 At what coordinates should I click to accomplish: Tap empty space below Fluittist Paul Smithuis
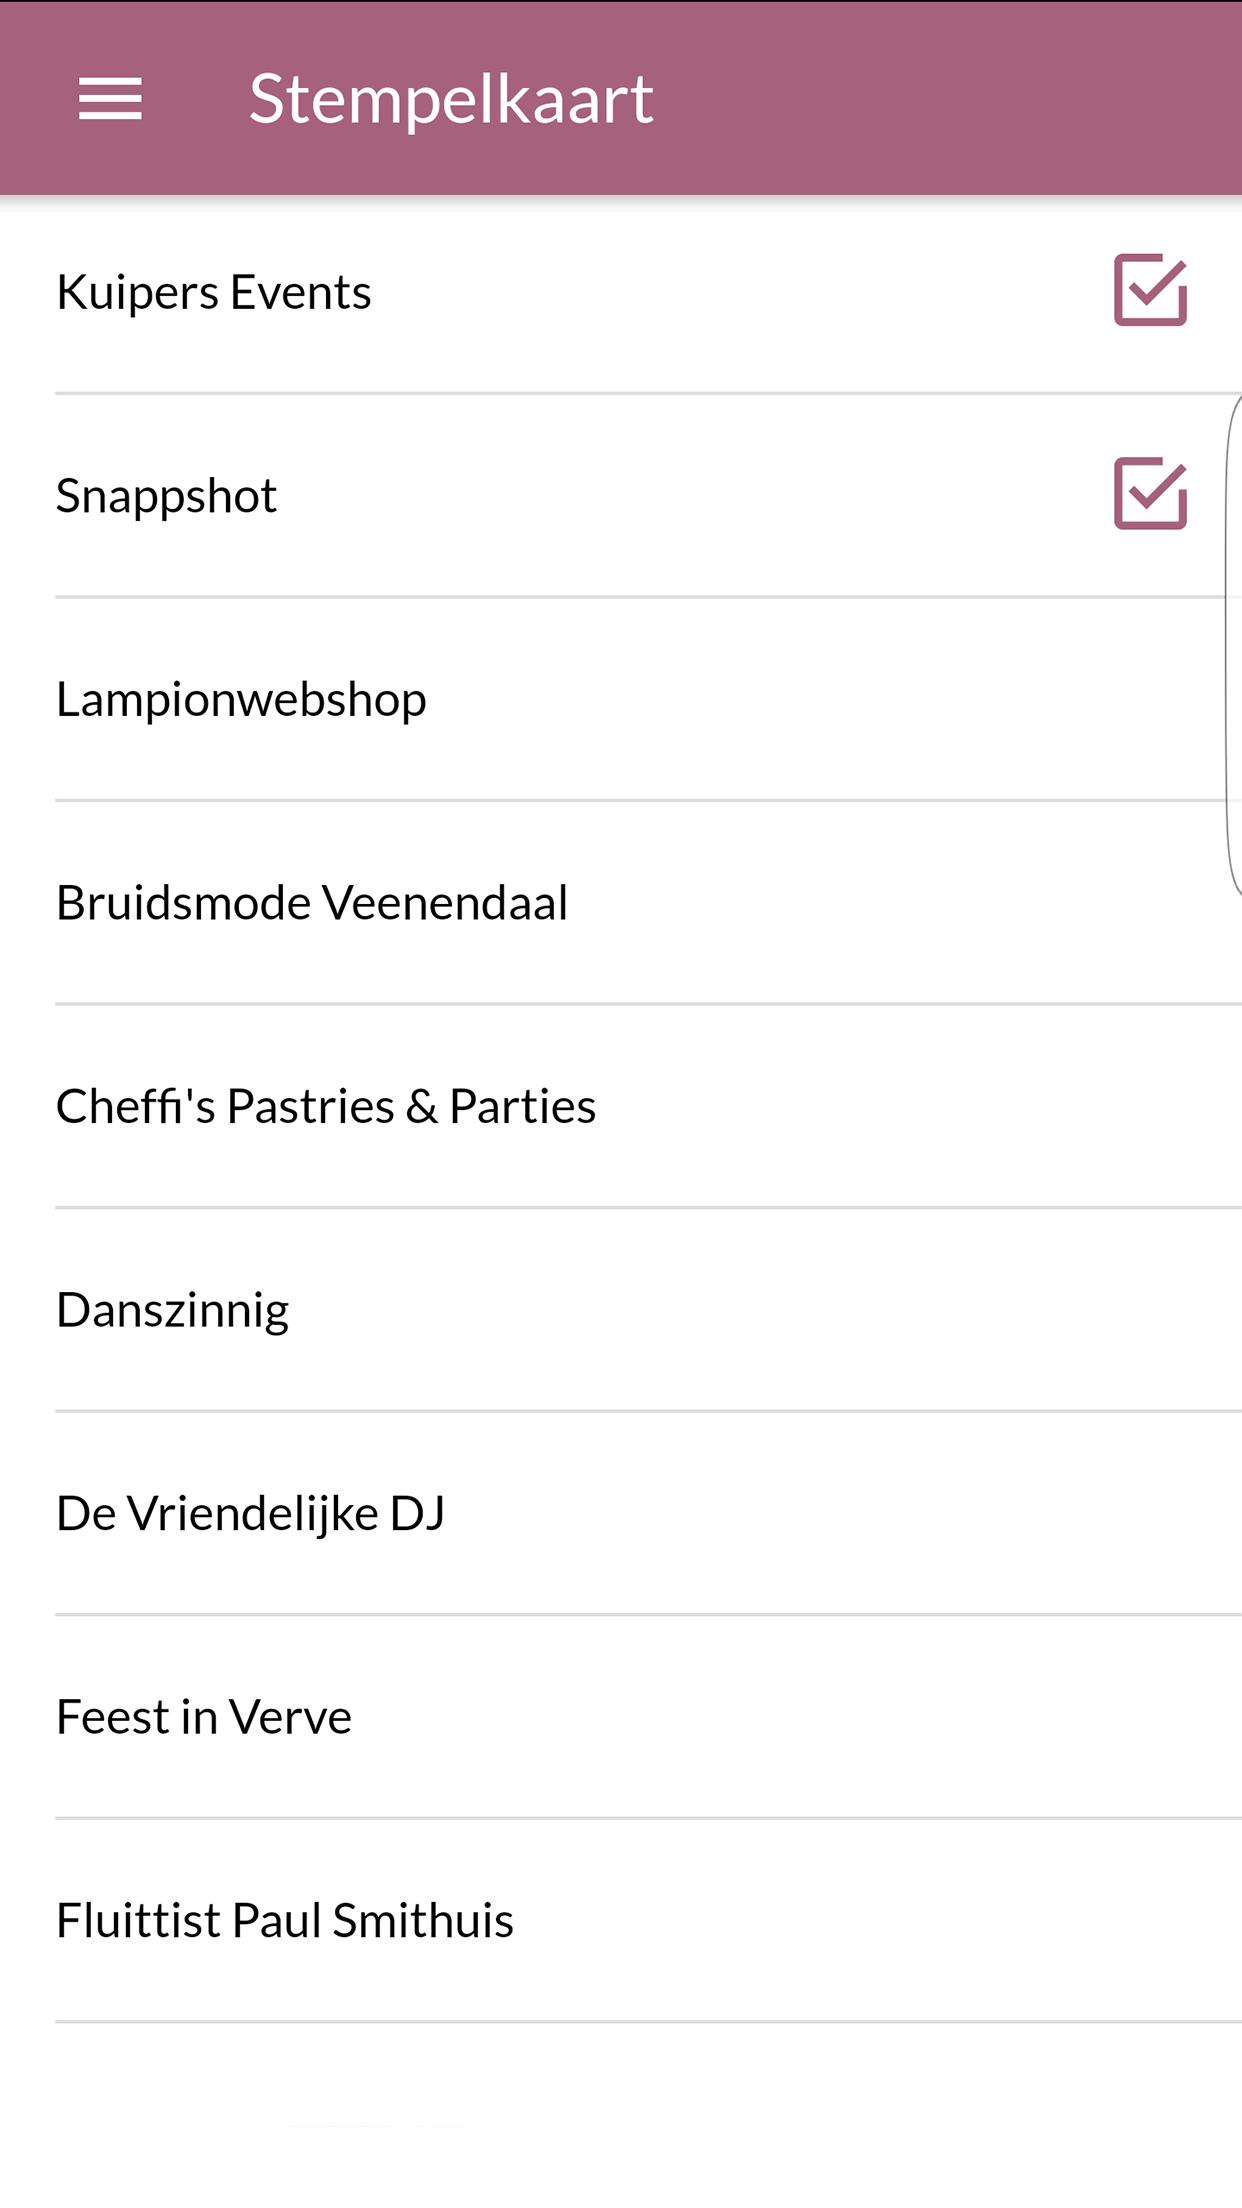(x=620, y=2115)
